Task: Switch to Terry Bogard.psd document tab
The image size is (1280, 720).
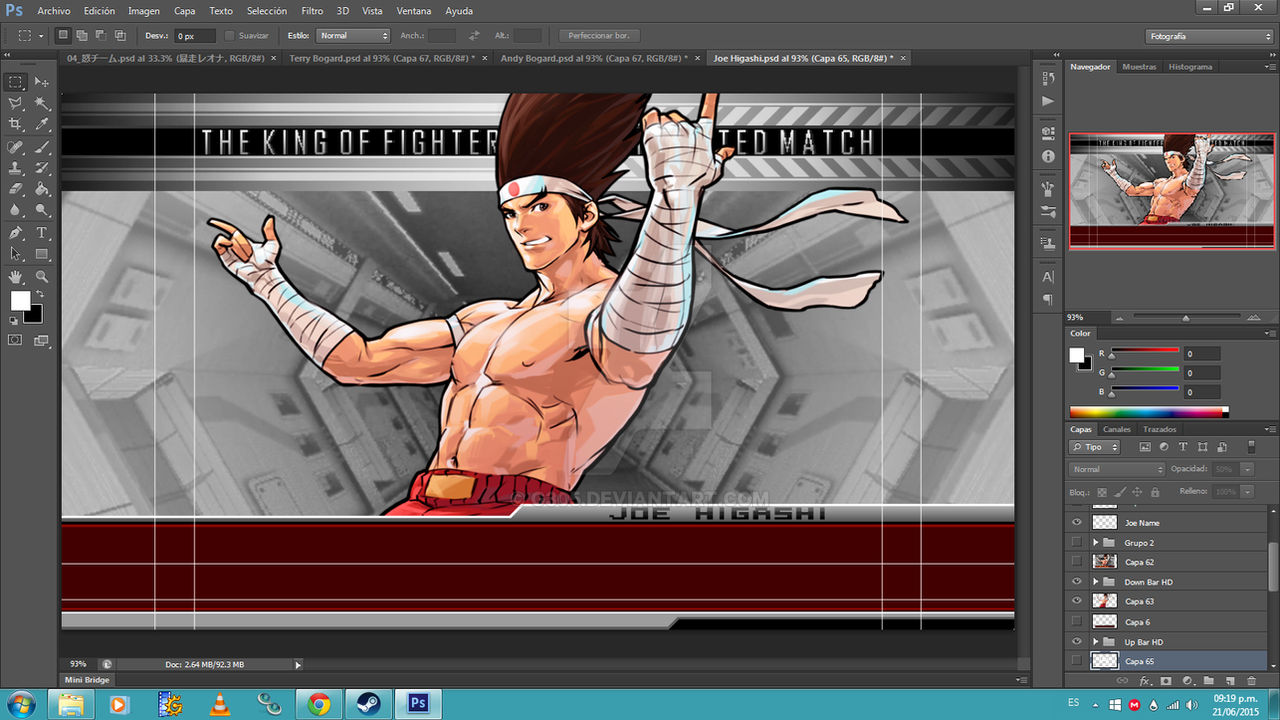Action: [381, 58]
